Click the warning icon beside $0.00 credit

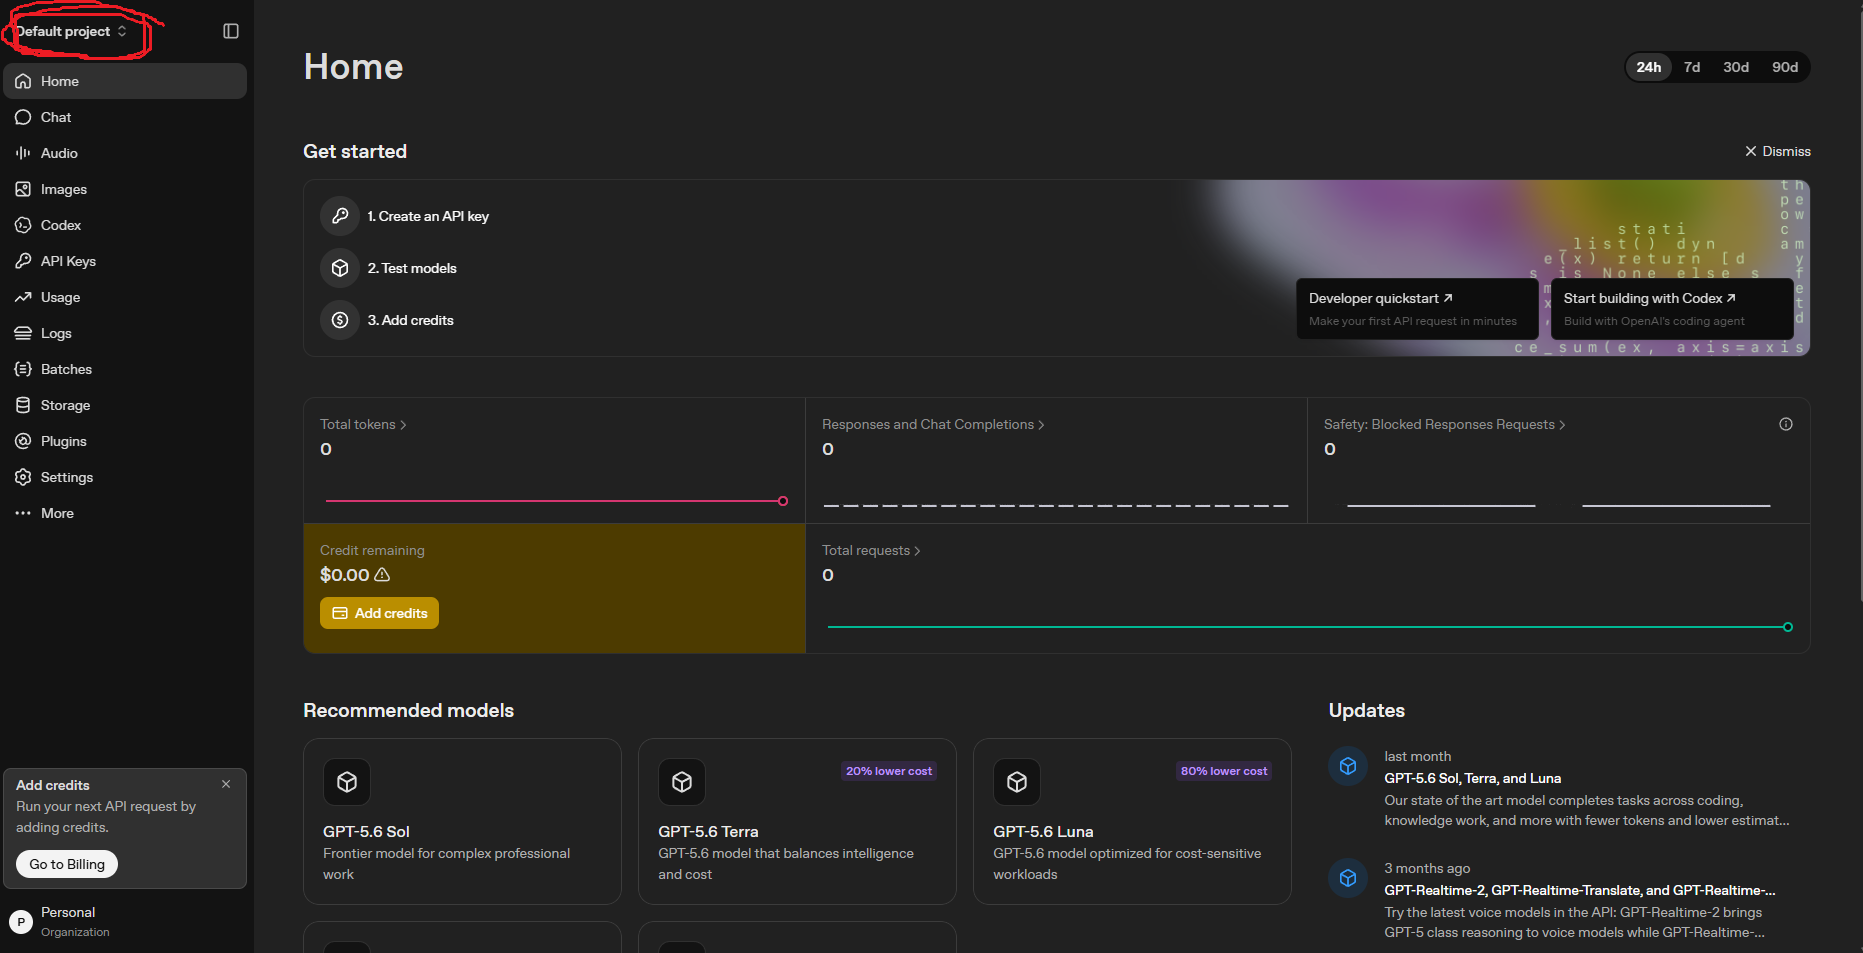coord(382,575)
